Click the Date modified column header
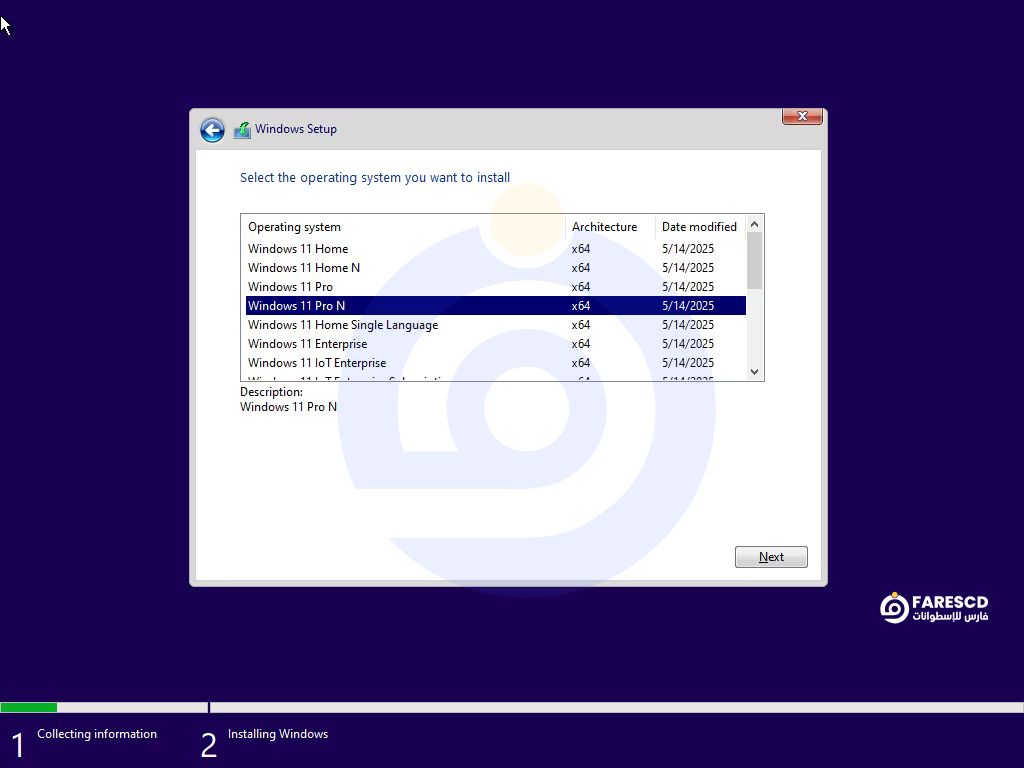This screenshot has height=768, width=1024. (700, 227)
